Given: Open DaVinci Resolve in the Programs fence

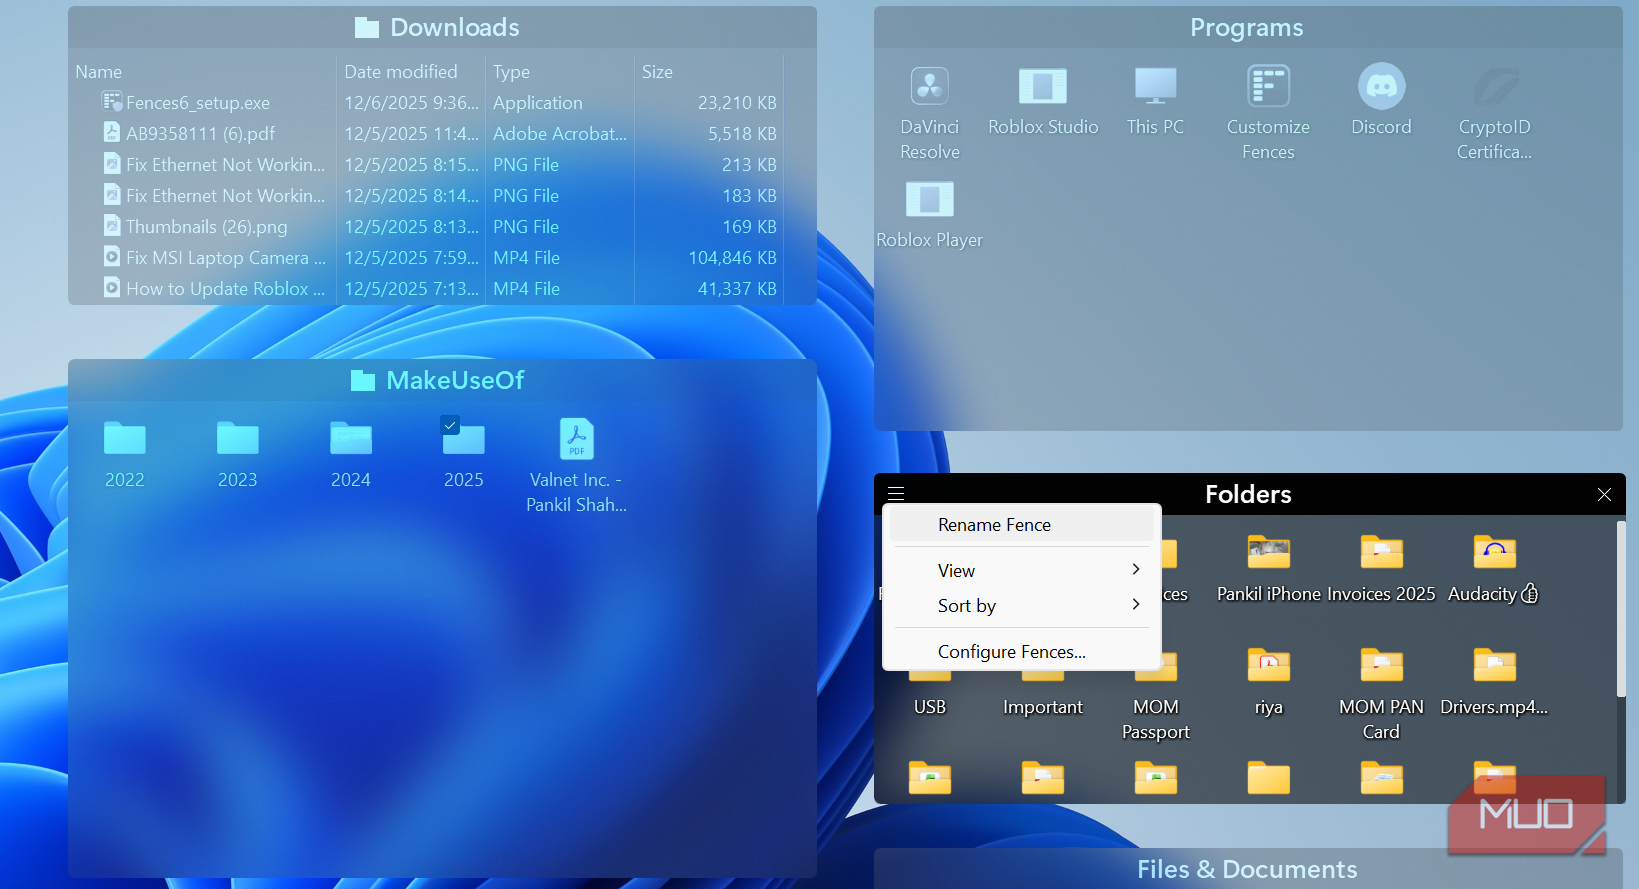Looking at the screenshot, I should tap(929, 112).
